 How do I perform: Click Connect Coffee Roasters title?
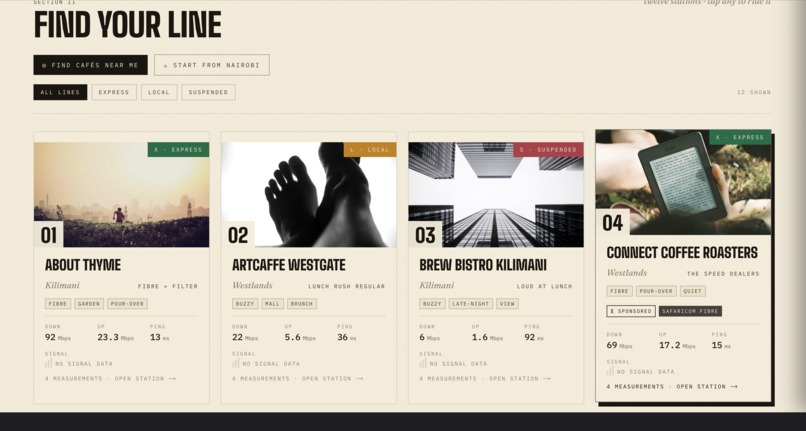pyautogui.click(x=682, y=253)
